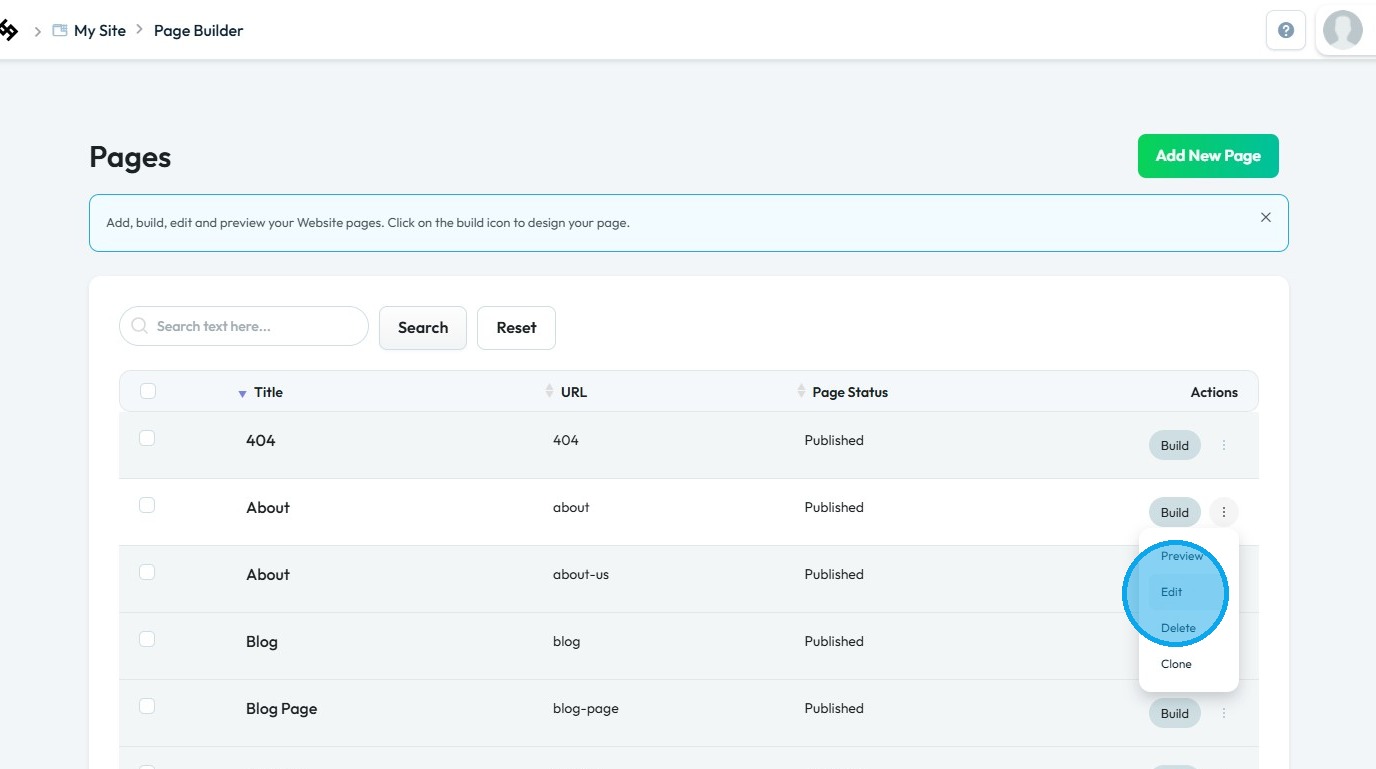Image resolution: width=1376 pixels, height=769 pixels.
Task: Check the checkbox for the 404 page
Action: 147,438
